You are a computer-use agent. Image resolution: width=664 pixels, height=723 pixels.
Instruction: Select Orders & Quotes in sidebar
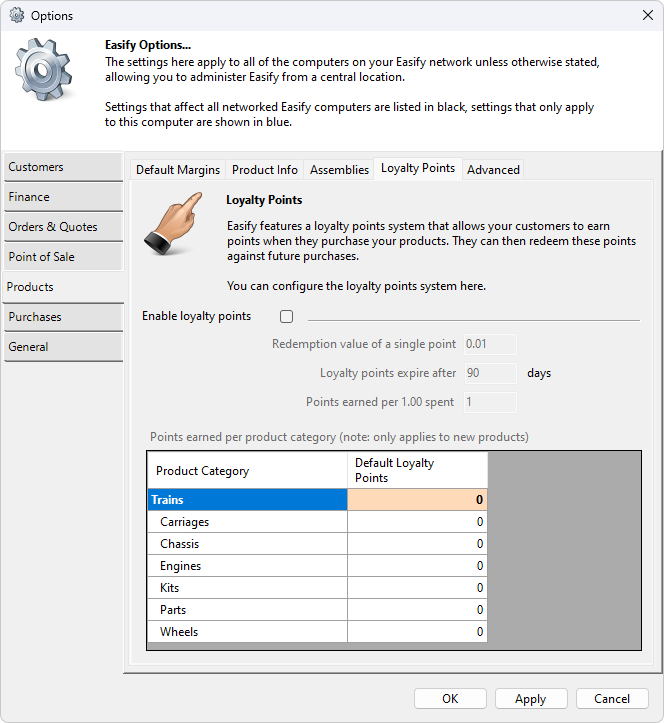click(x=63, y=227)
